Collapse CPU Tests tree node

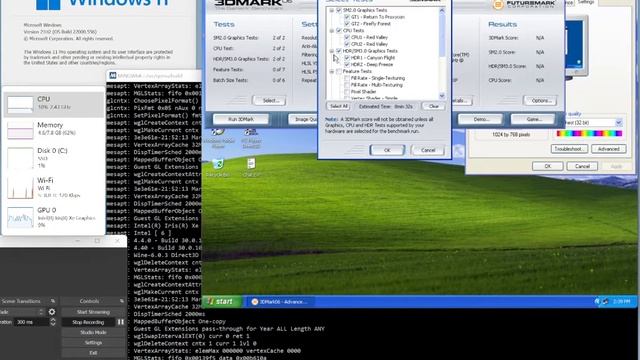point(332,31)
